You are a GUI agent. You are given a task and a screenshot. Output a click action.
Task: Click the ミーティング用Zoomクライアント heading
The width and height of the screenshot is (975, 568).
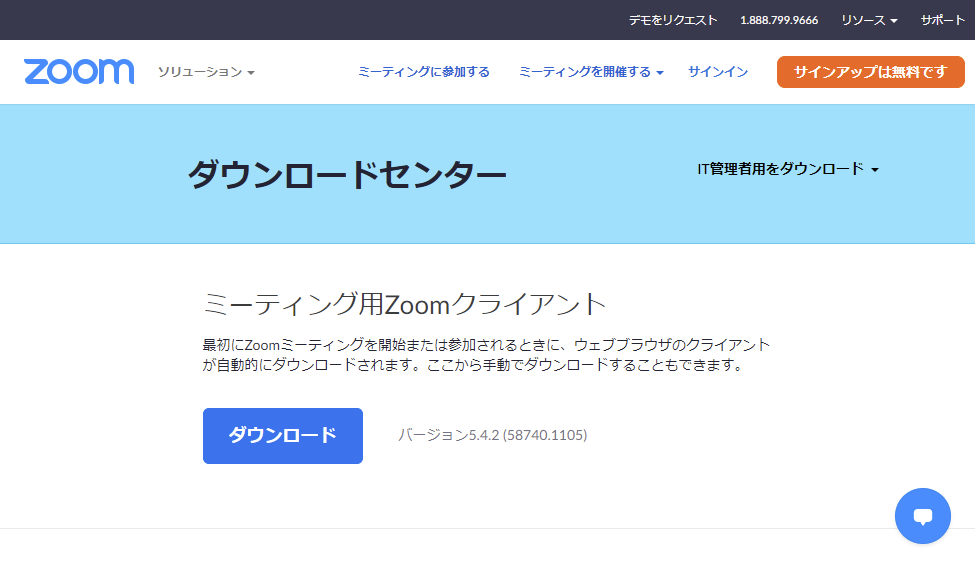click(x=404, y=304)
